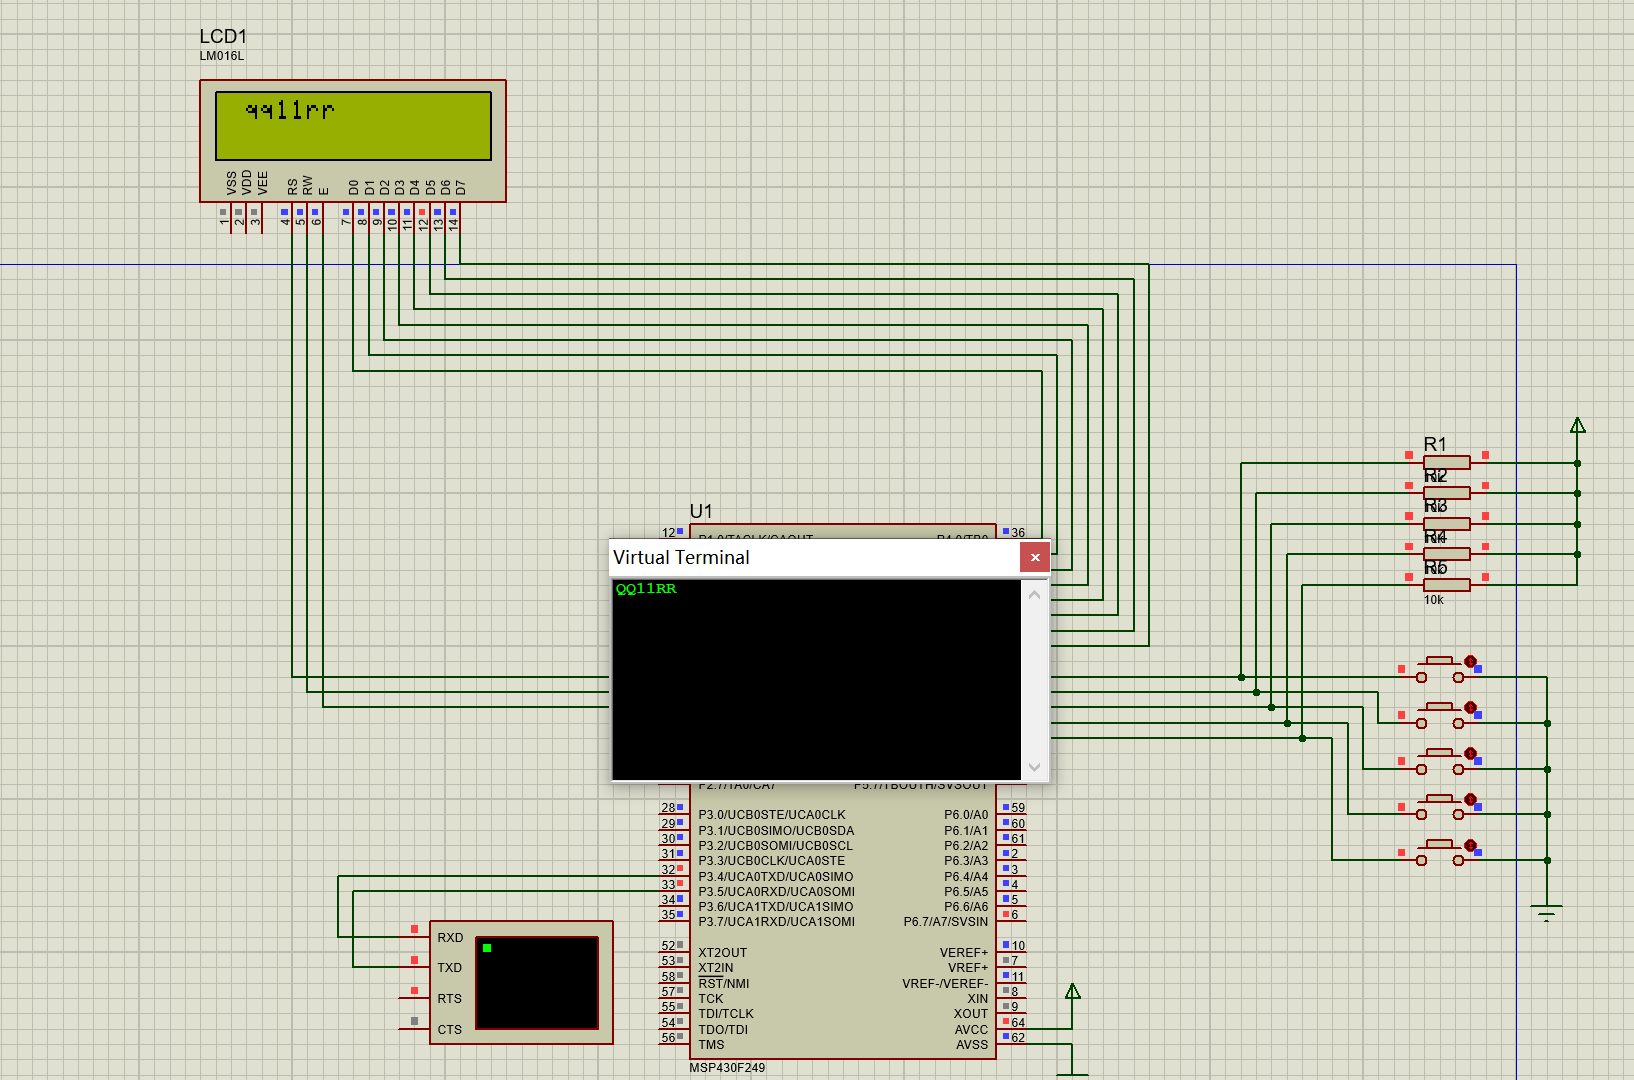Toggle the latch dot on the bottom push button

[x=1470, y=845]
